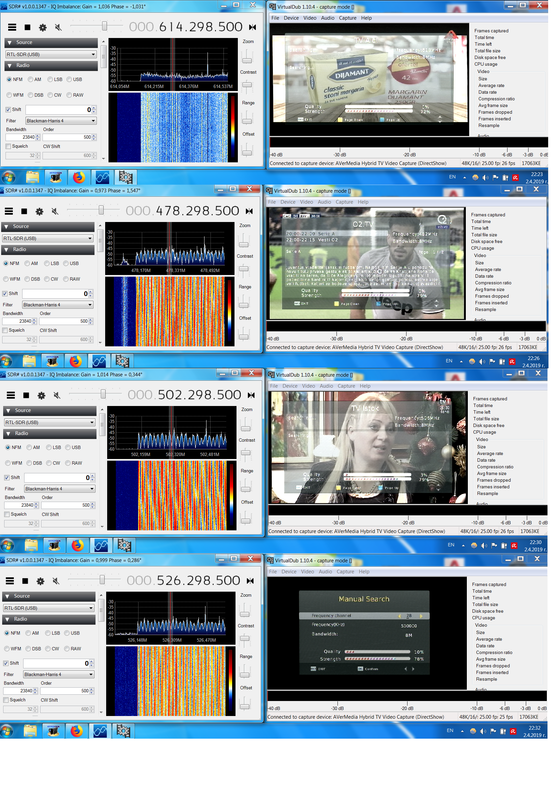Viewport: 552px width, 800px height.
Task: Click VirtualDub taskbar icon below 502.298.500 window
Action: (124, 545)
